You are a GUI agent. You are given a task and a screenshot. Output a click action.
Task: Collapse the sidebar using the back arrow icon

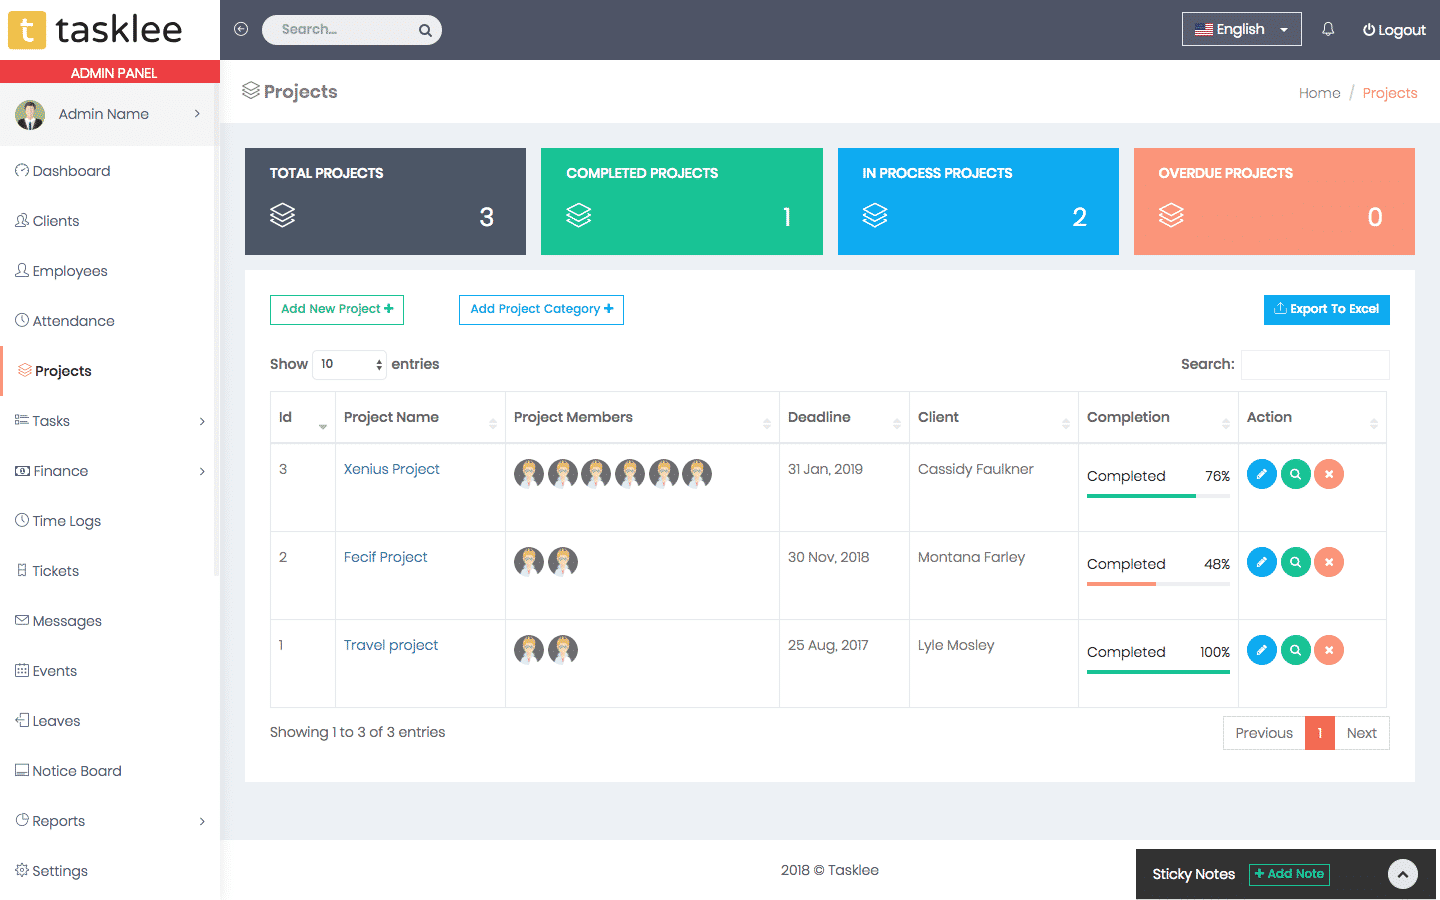[x=241, y=29]
